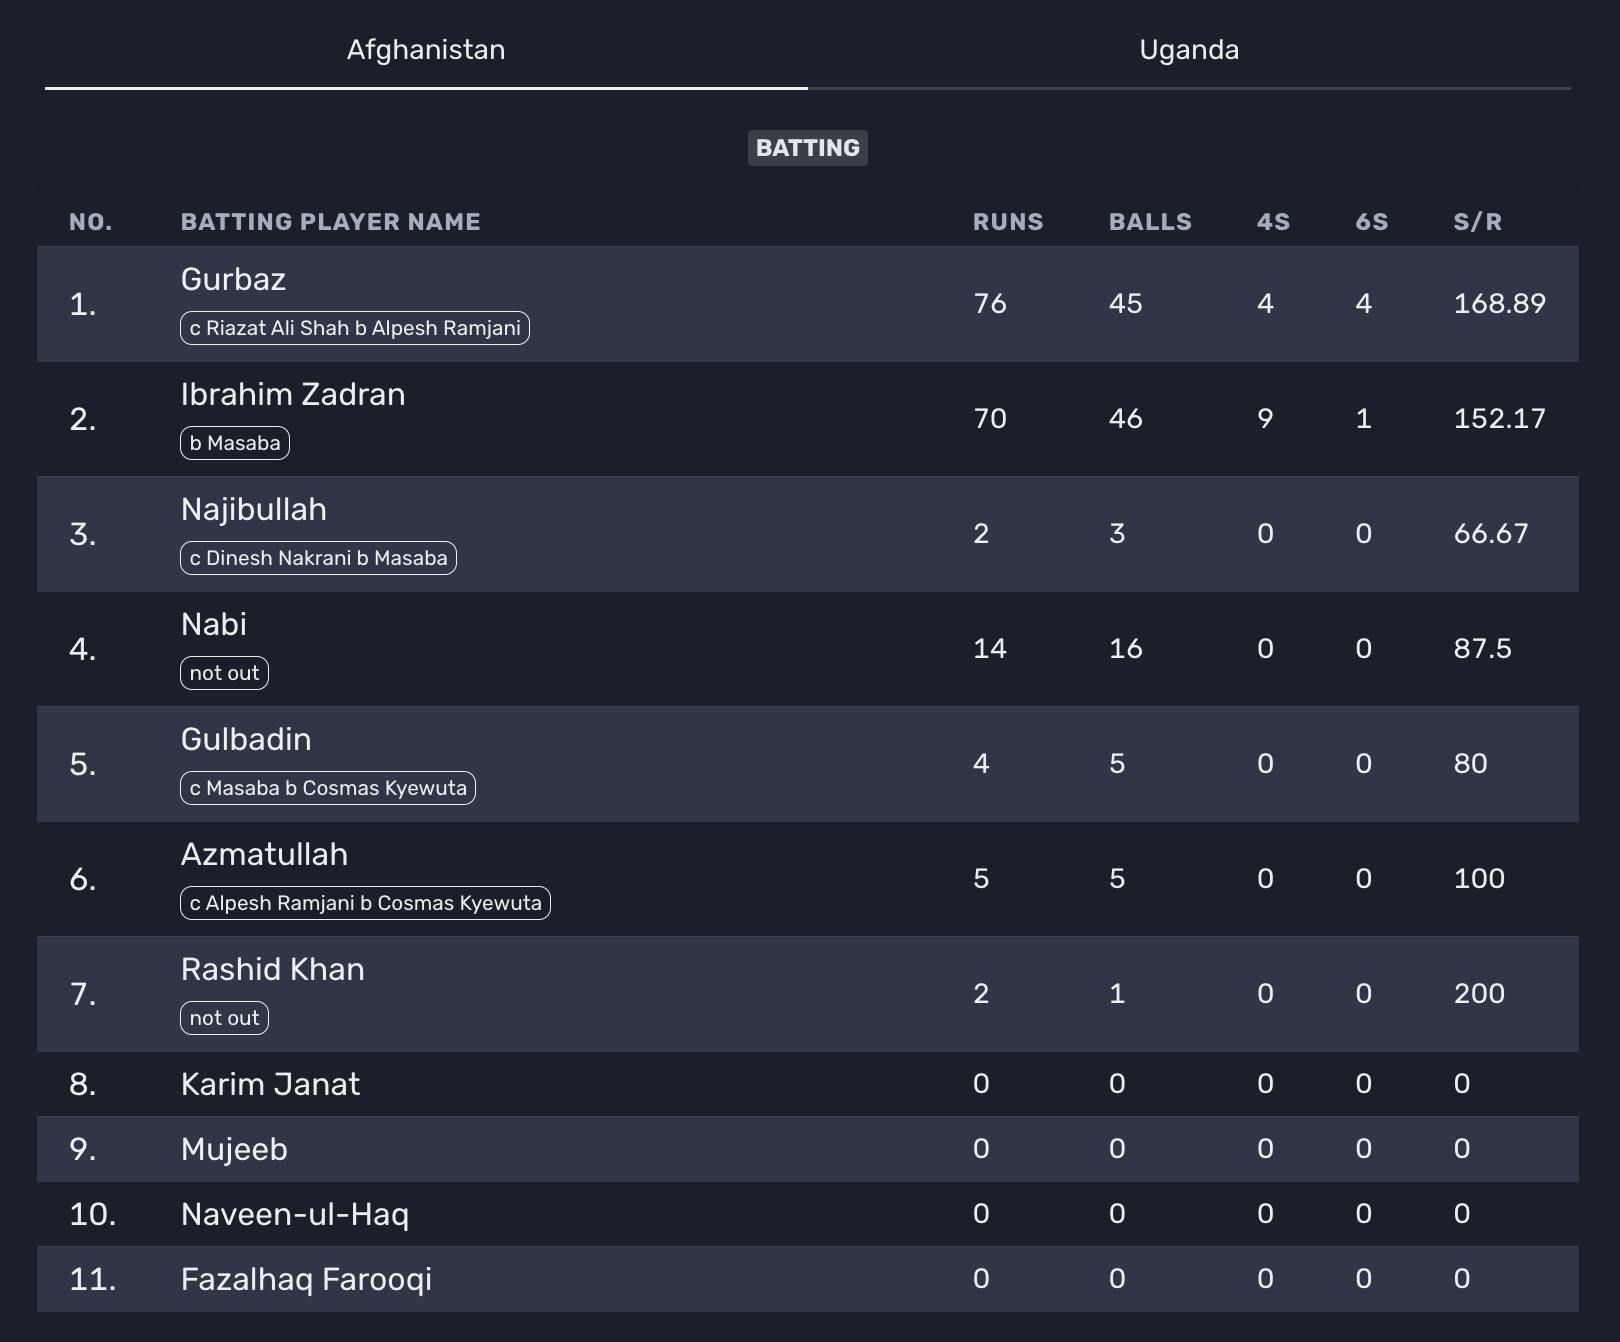Switch to the Uganda tab
This screenshot has height=1342, width=1620.
[x=1189, y=50]
